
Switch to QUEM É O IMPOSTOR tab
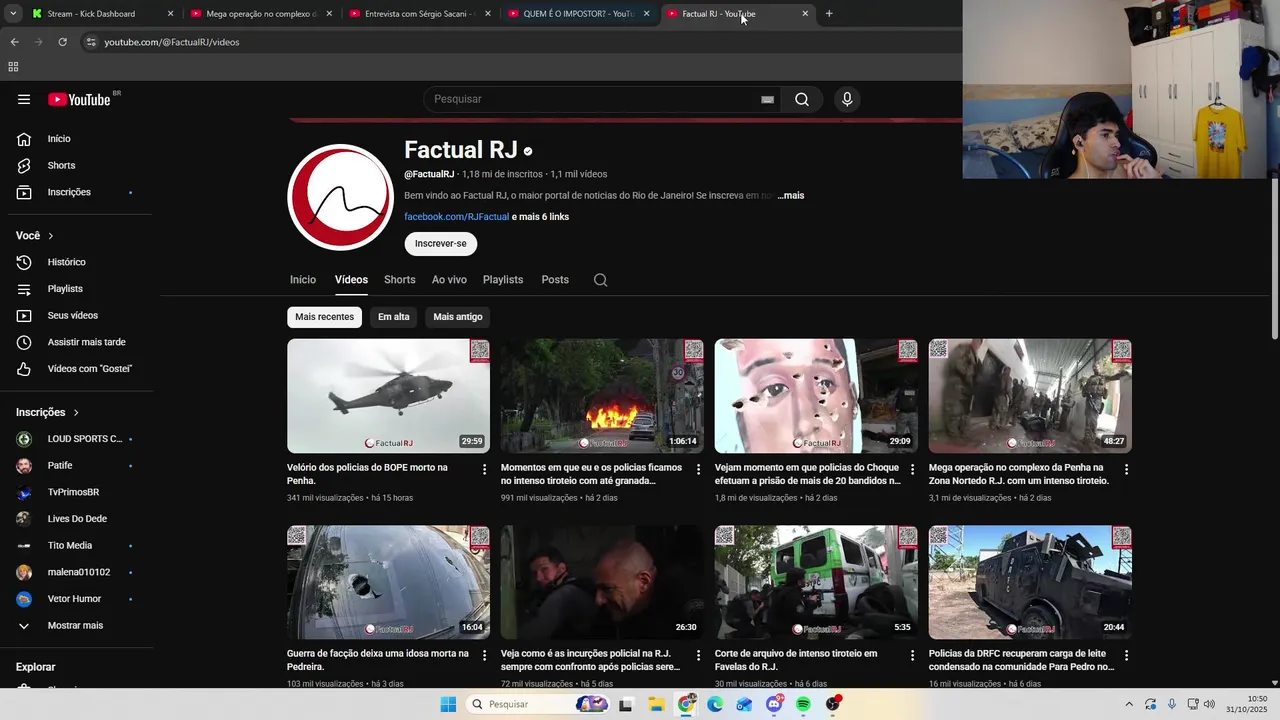(578, 14)
